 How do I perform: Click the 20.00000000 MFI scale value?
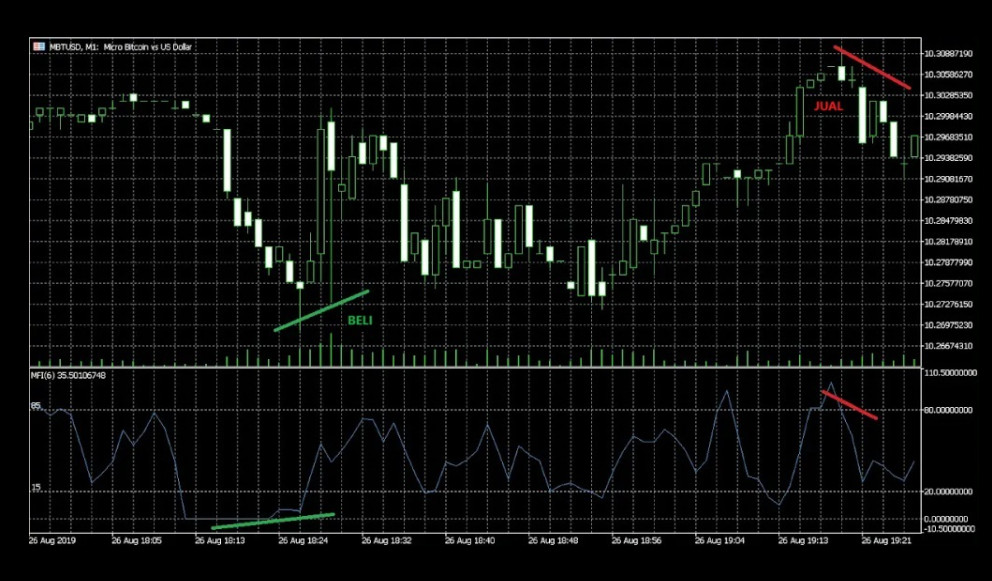(950, 491)
